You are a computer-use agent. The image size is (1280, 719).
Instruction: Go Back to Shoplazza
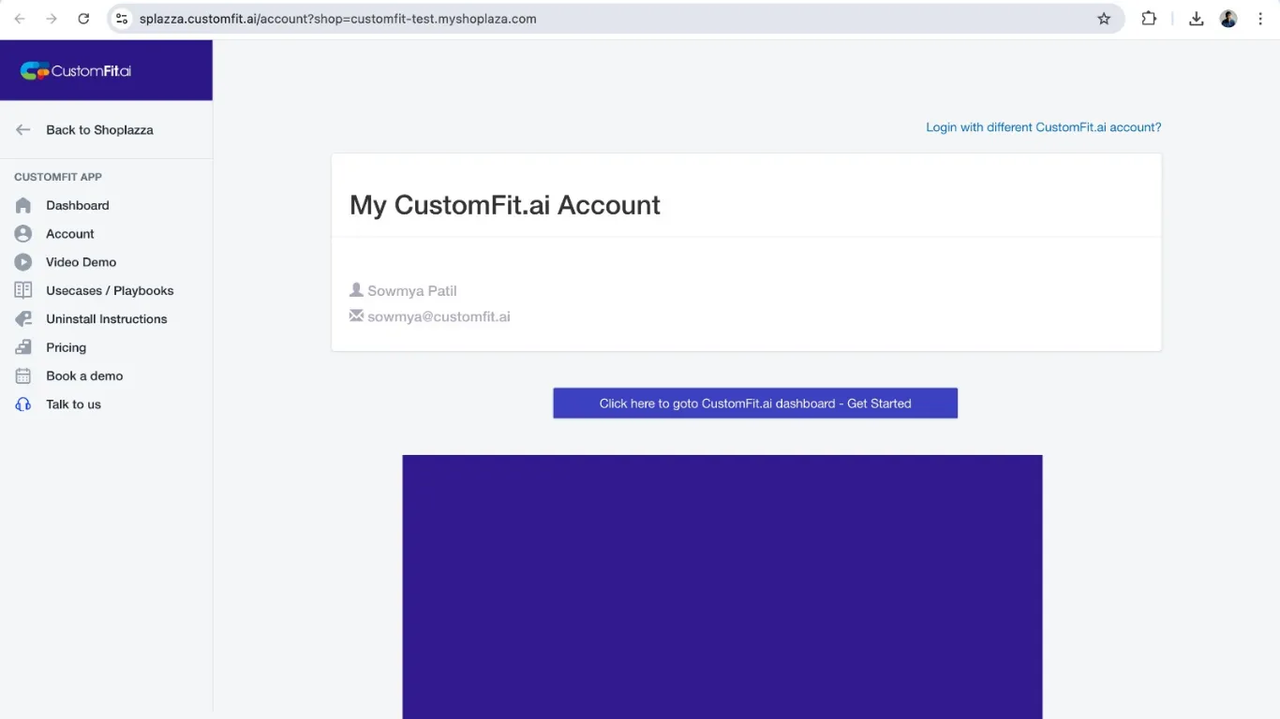99,130
